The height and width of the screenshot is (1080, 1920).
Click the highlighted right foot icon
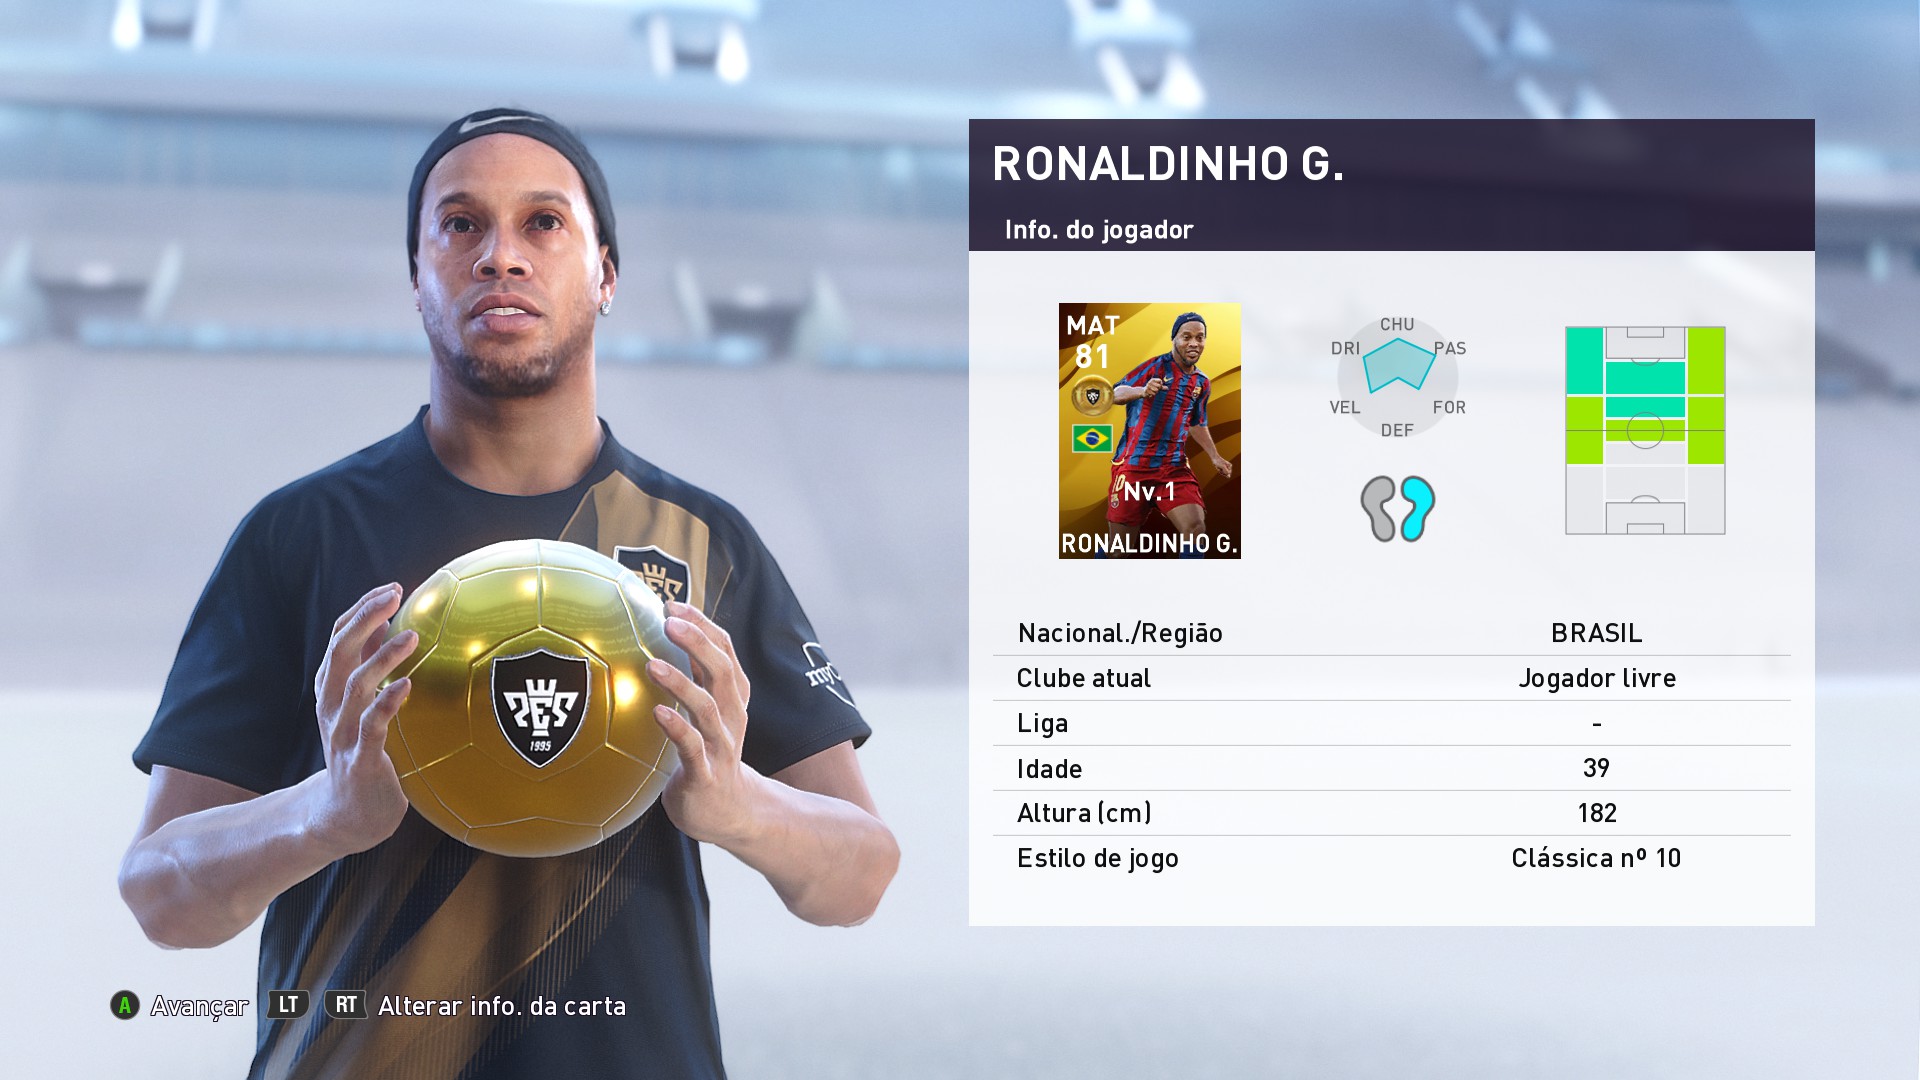(1417, 508)
